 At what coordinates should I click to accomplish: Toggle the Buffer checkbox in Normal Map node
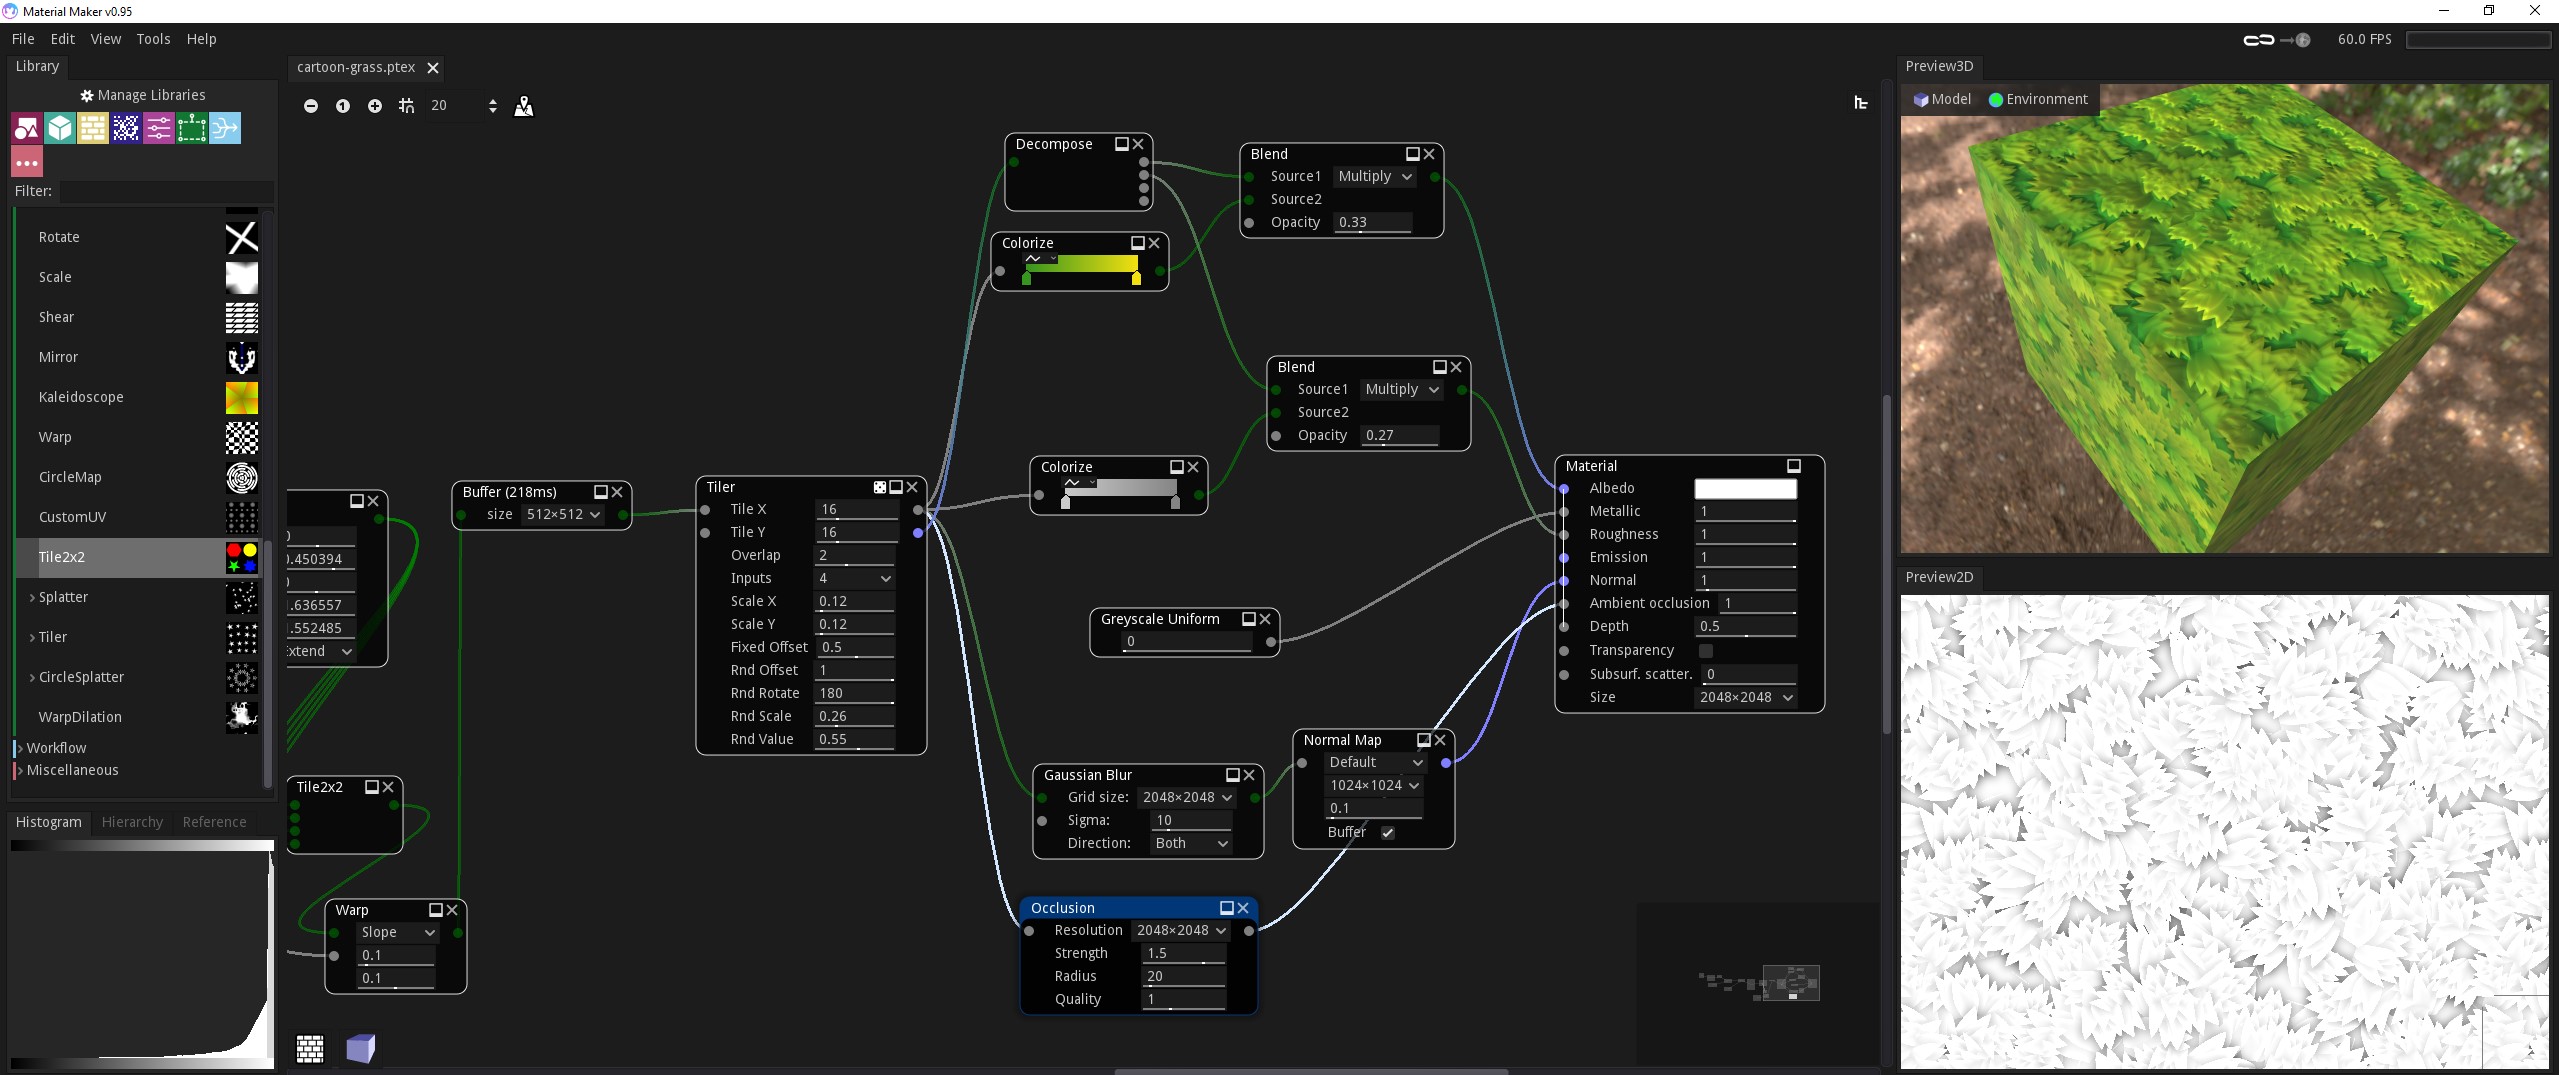[1388, 833]
